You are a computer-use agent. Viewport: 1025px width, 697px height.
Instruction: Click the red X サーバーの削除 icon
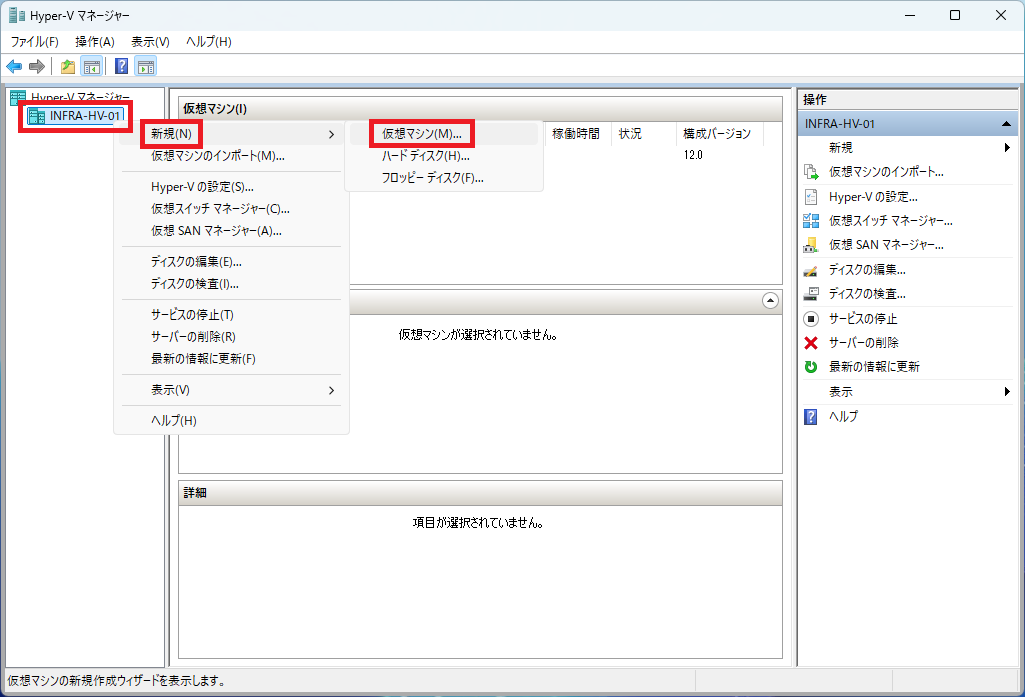[x=811, y=343]
